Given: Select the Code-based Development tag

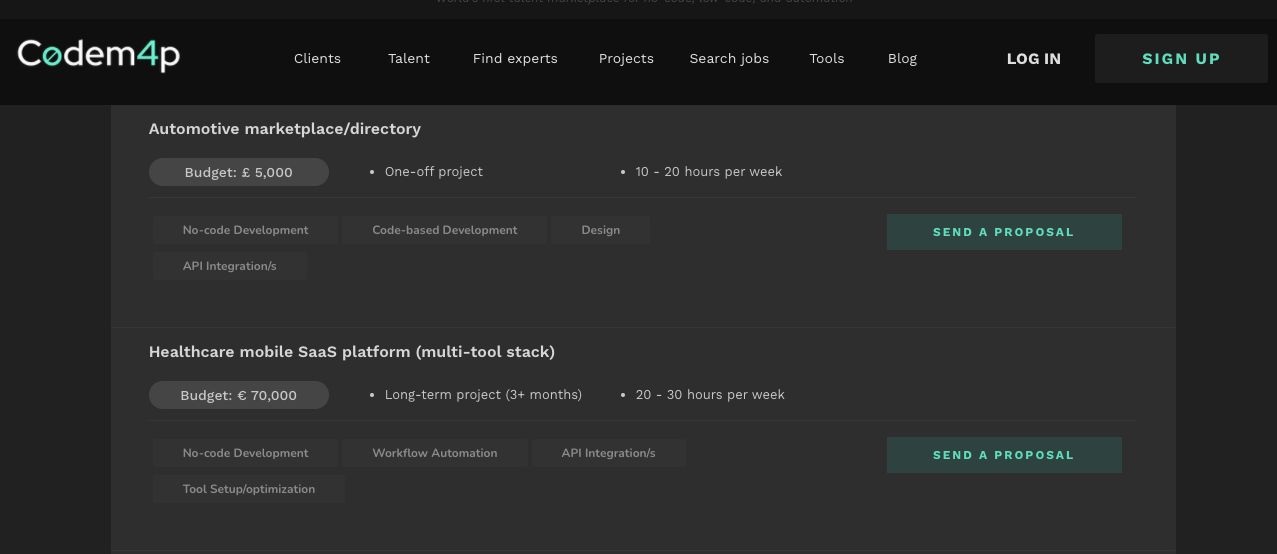Looking at the screenshot, I should 445,230.
